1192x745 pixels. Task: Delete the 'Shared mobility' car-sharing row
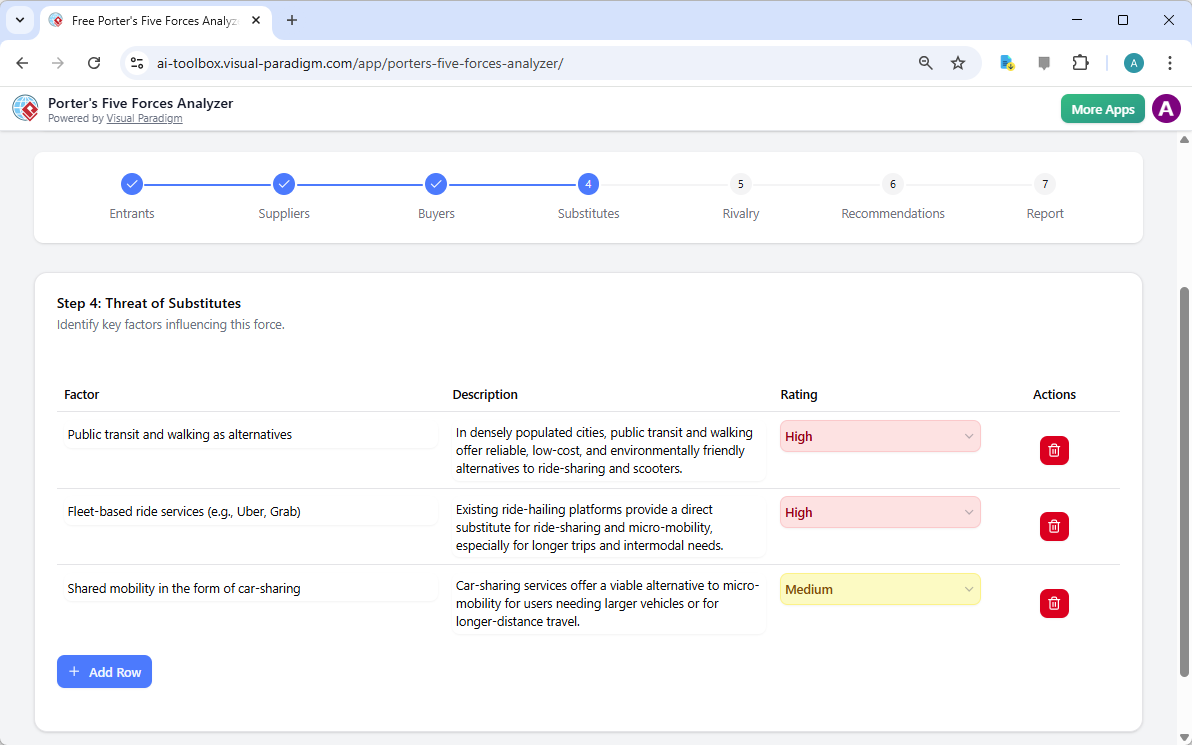1054,603
